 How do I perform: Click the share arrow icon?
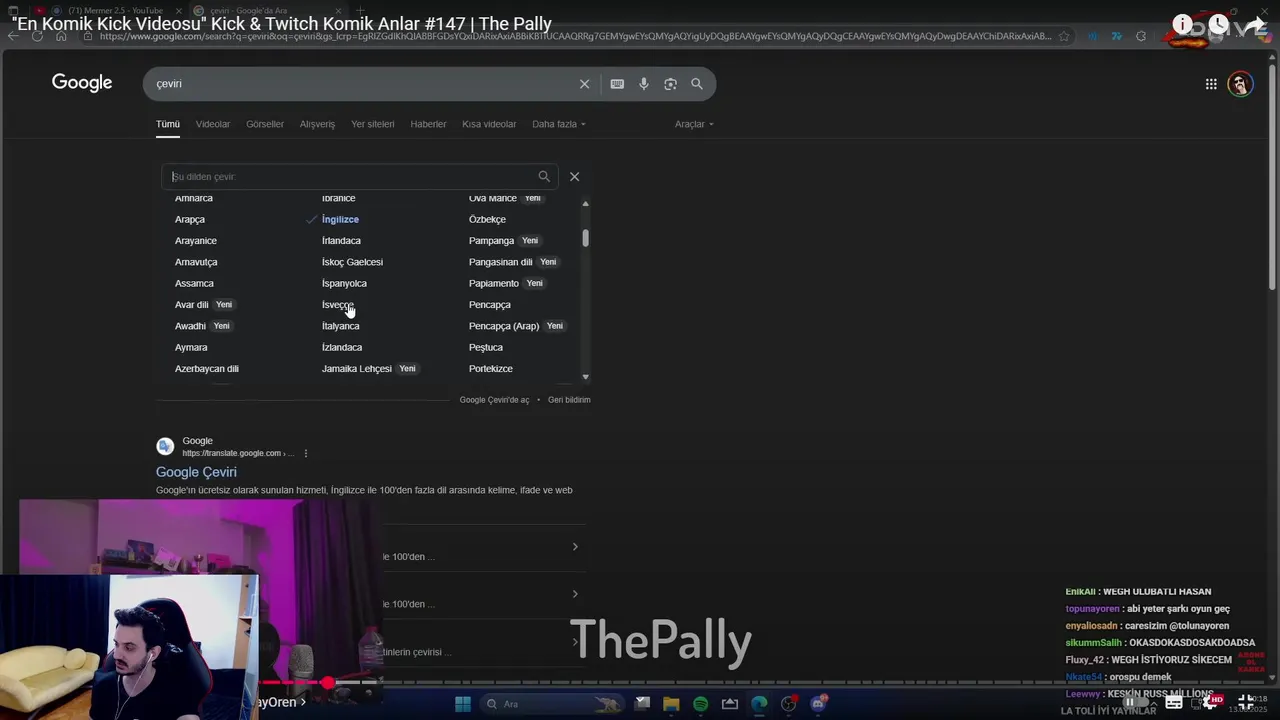click(x=1256, y=24)
